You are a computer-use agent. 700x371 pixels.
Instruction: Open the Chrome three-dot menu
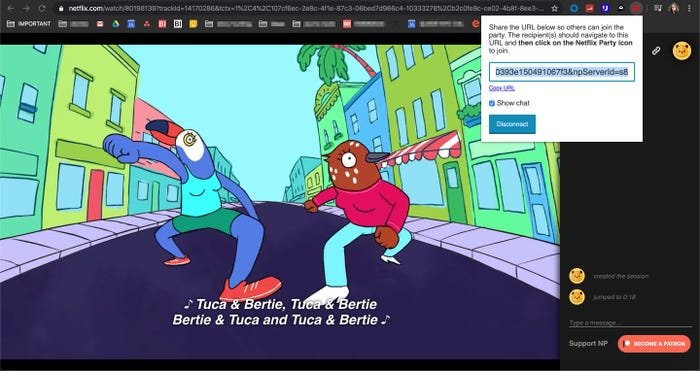pos(689,8)
